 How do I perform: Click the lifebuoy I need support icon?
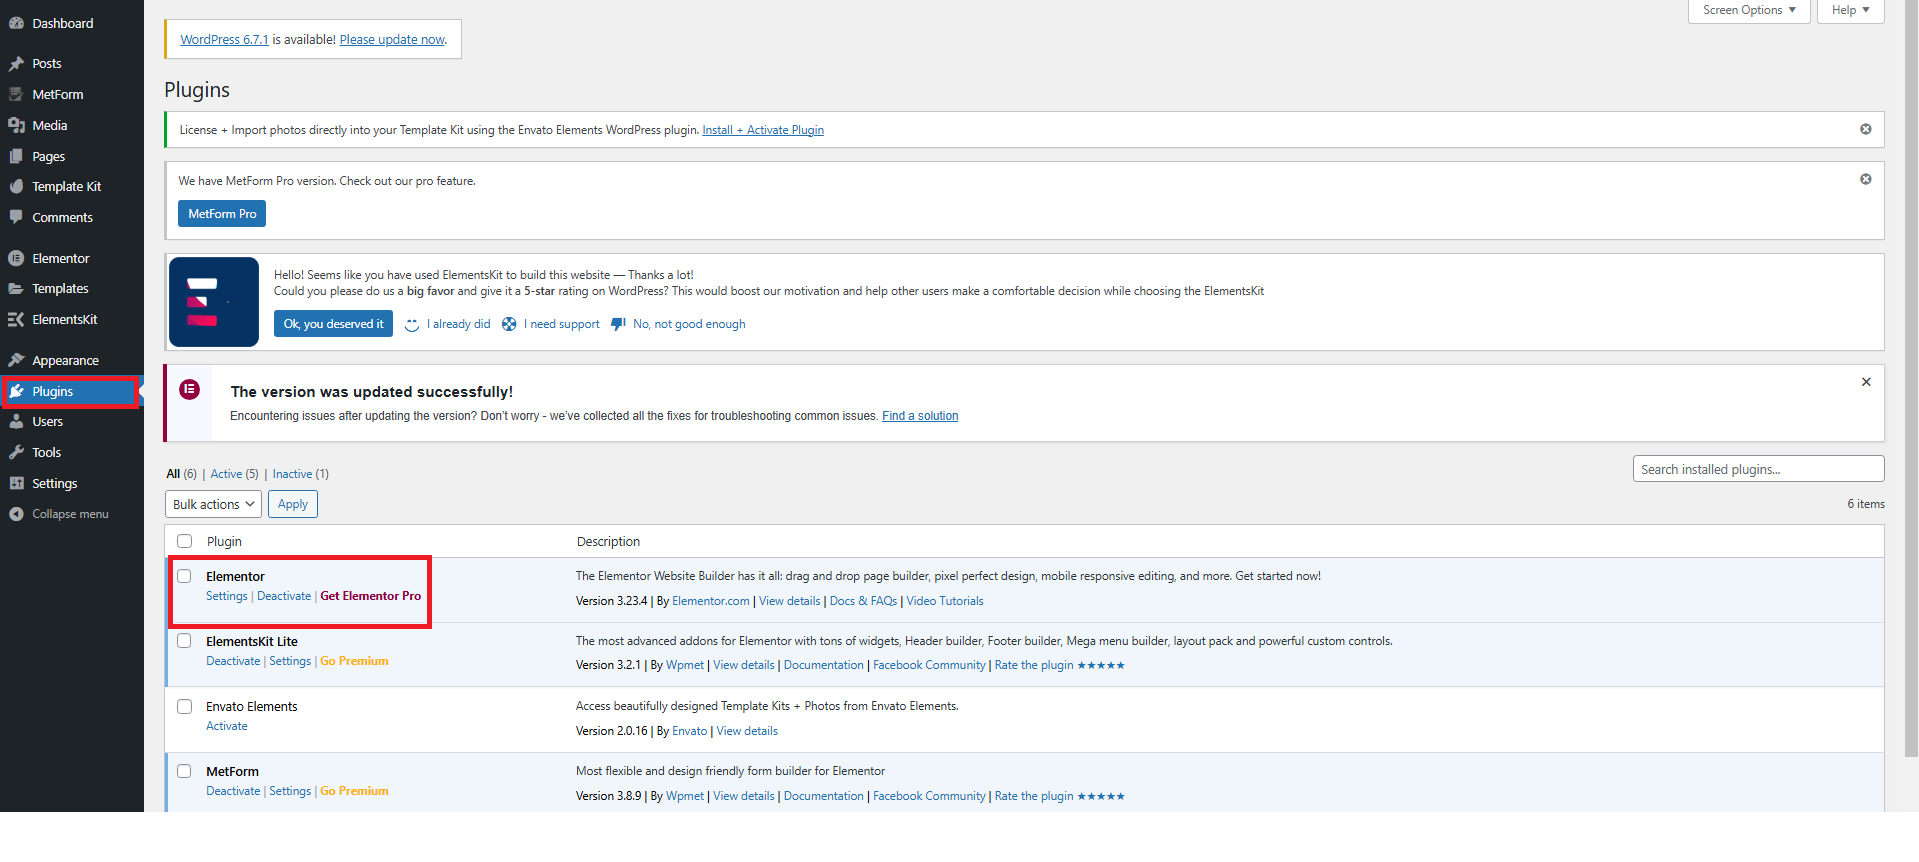509,324
